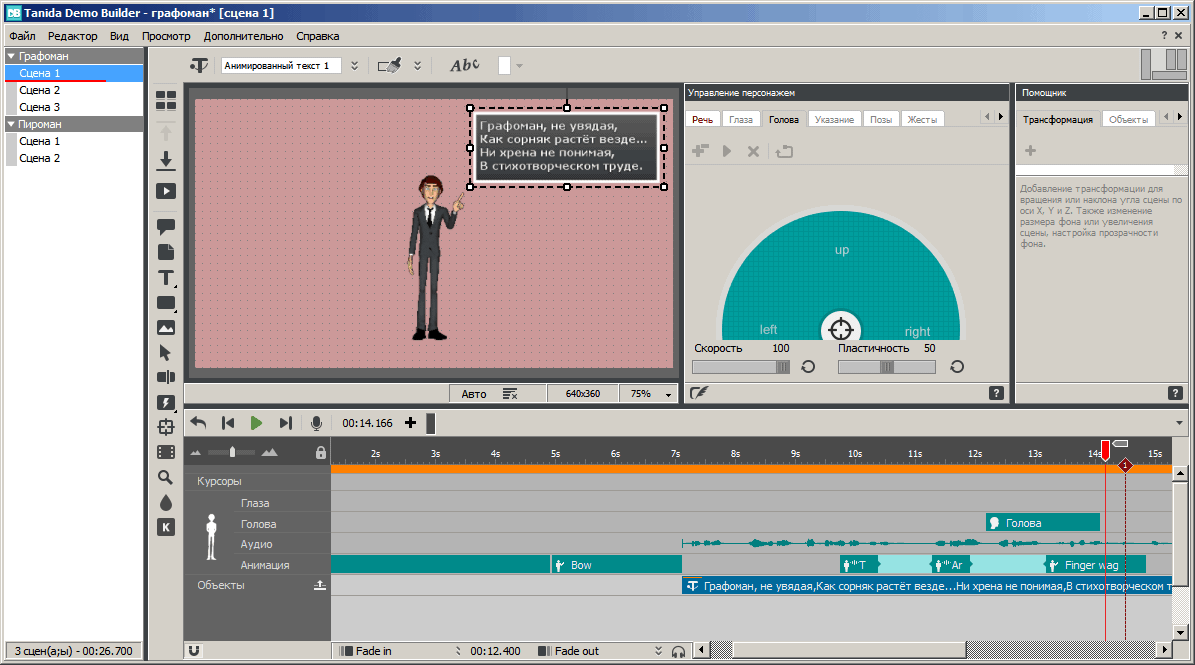Jump to timeline end
The height and width of the screenshot is (665, 1195).
pyautogui.click(x=285, y=423)
